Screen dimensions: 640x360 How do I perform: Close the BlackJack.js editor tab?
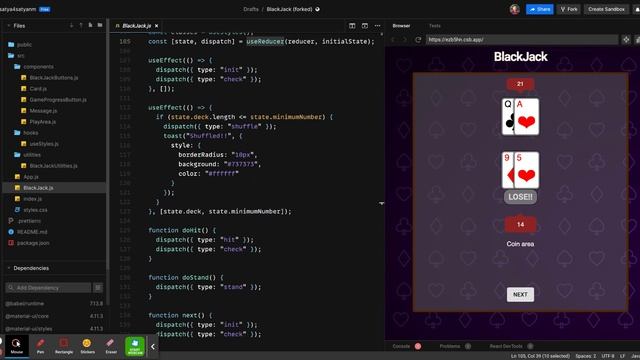[x=156, y=26]
